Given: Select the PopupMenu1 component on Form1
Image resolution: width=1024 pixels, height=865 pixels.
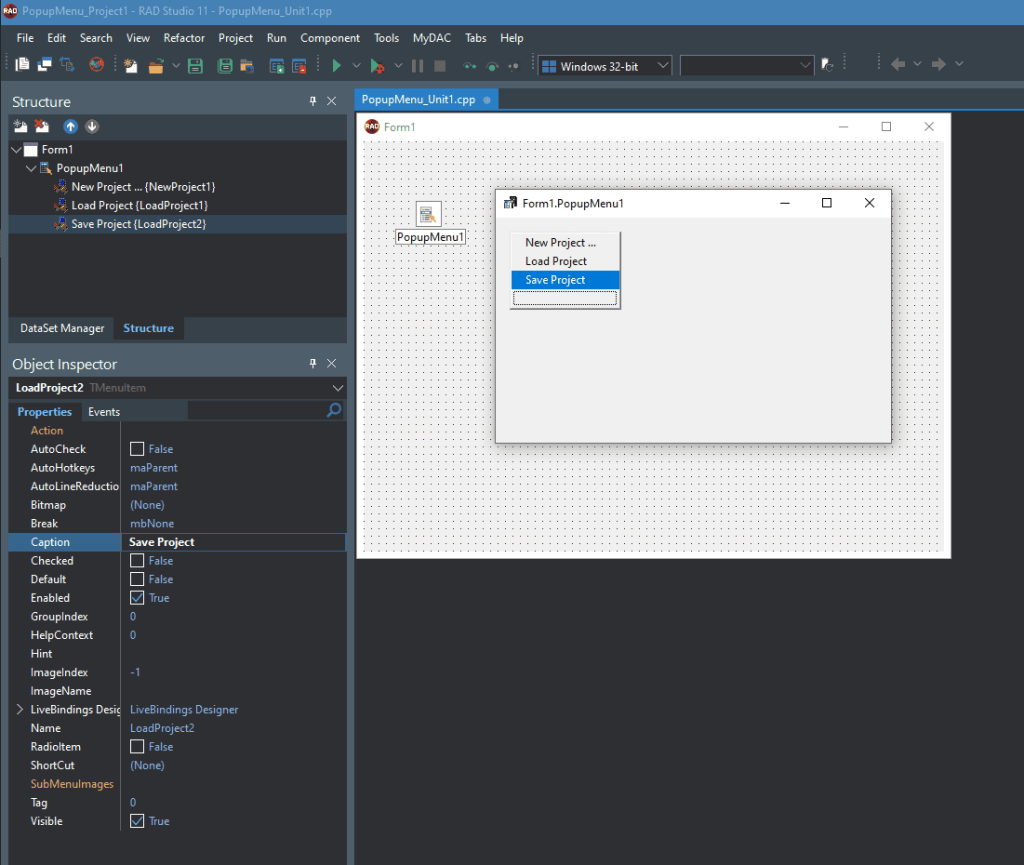Looking at the screenshot, I should coord(428,214).
